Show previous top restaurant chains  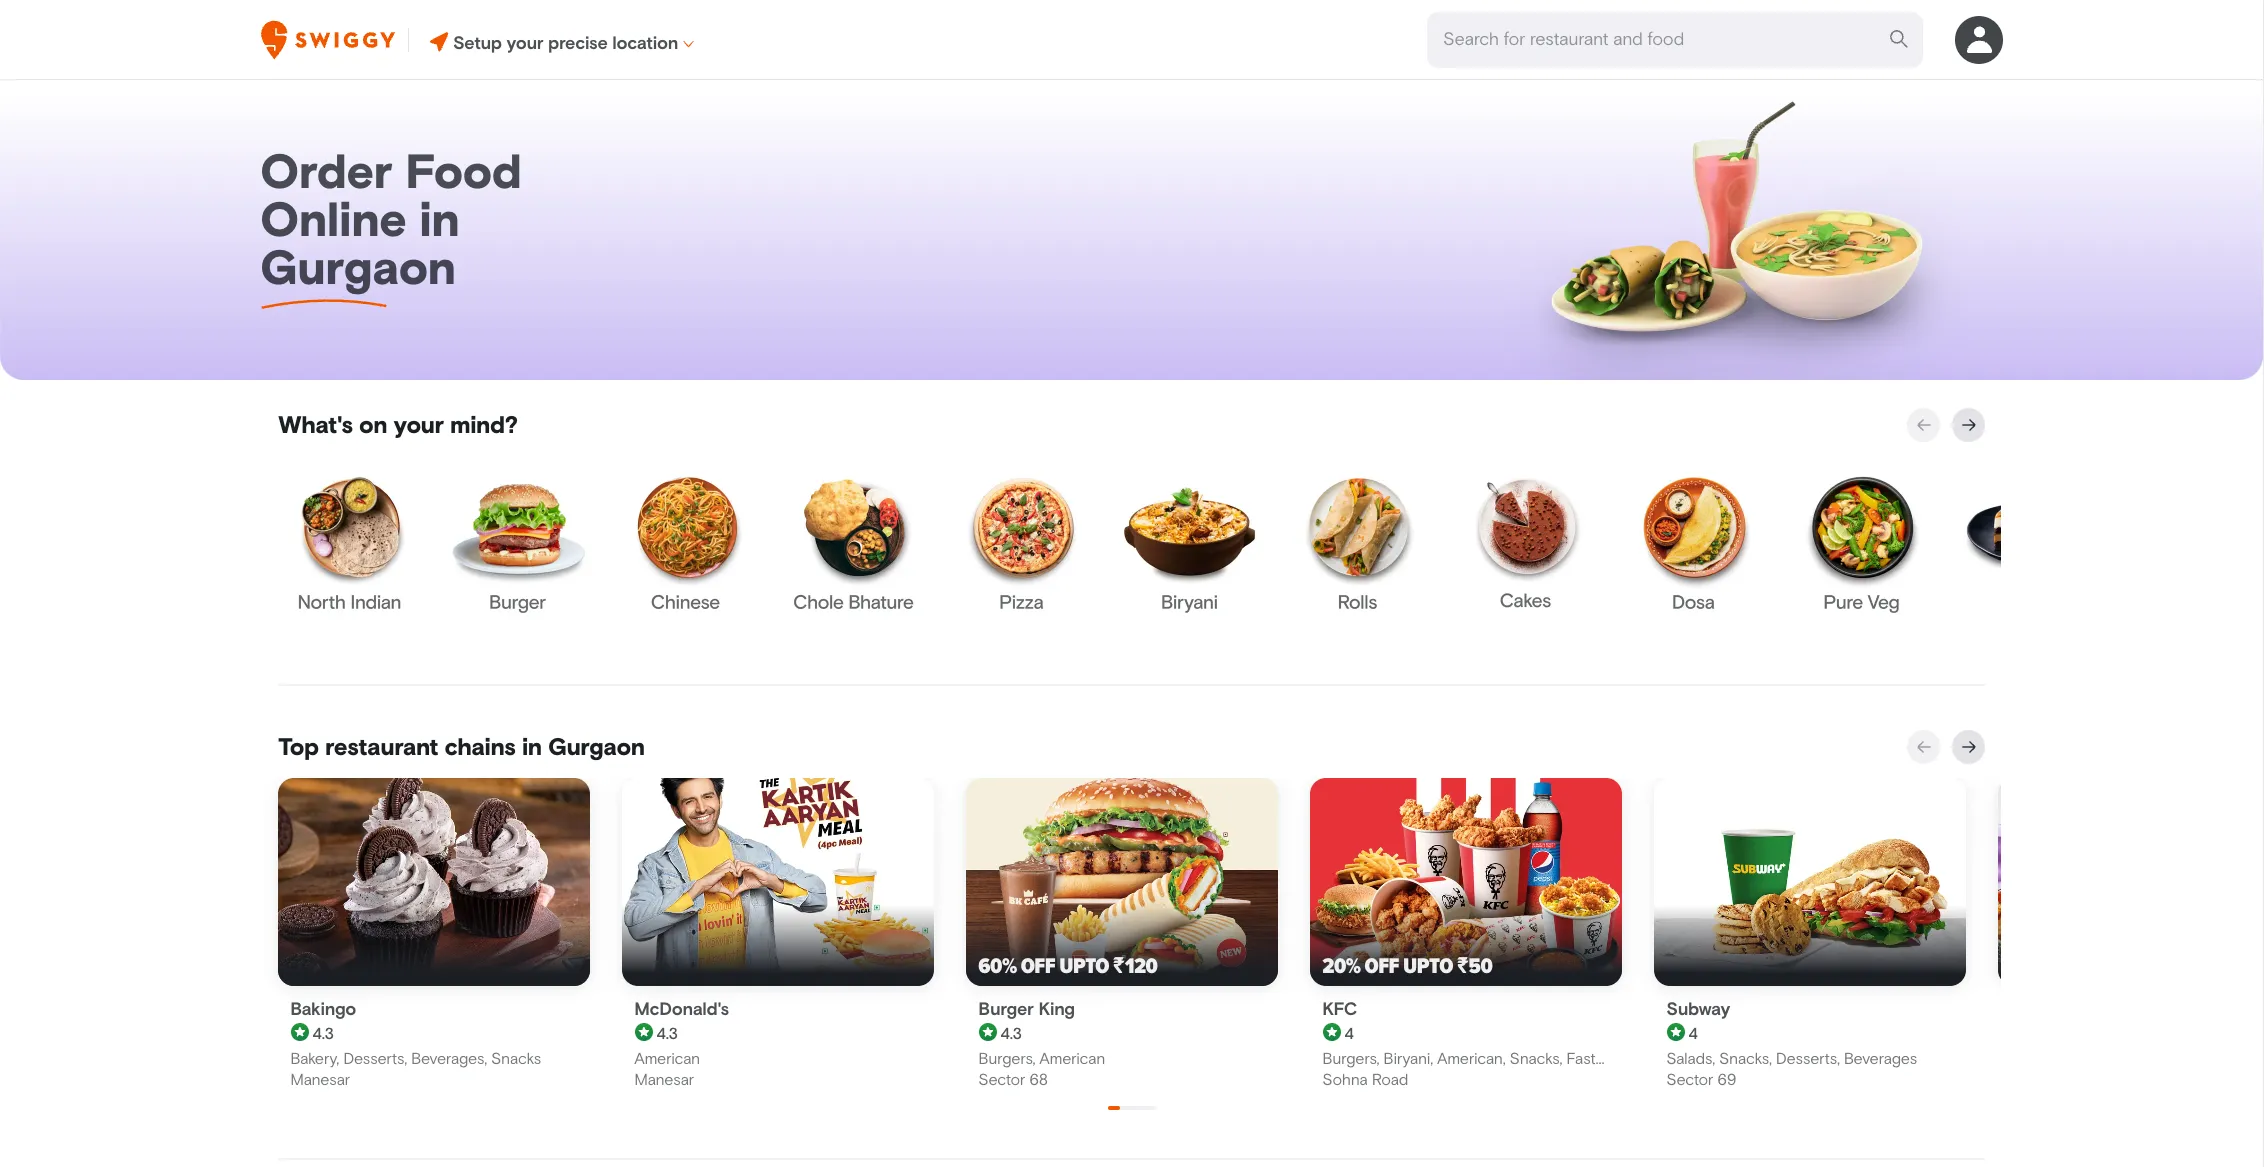(x=1923, y=747)
